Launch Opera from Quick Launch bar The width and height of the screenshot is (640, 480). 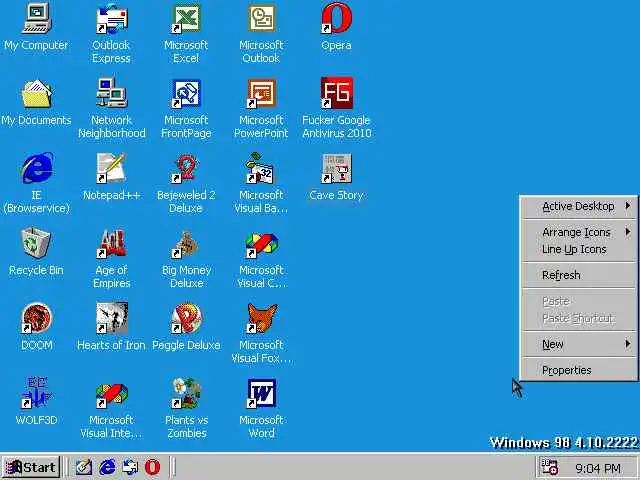(152, 467)
